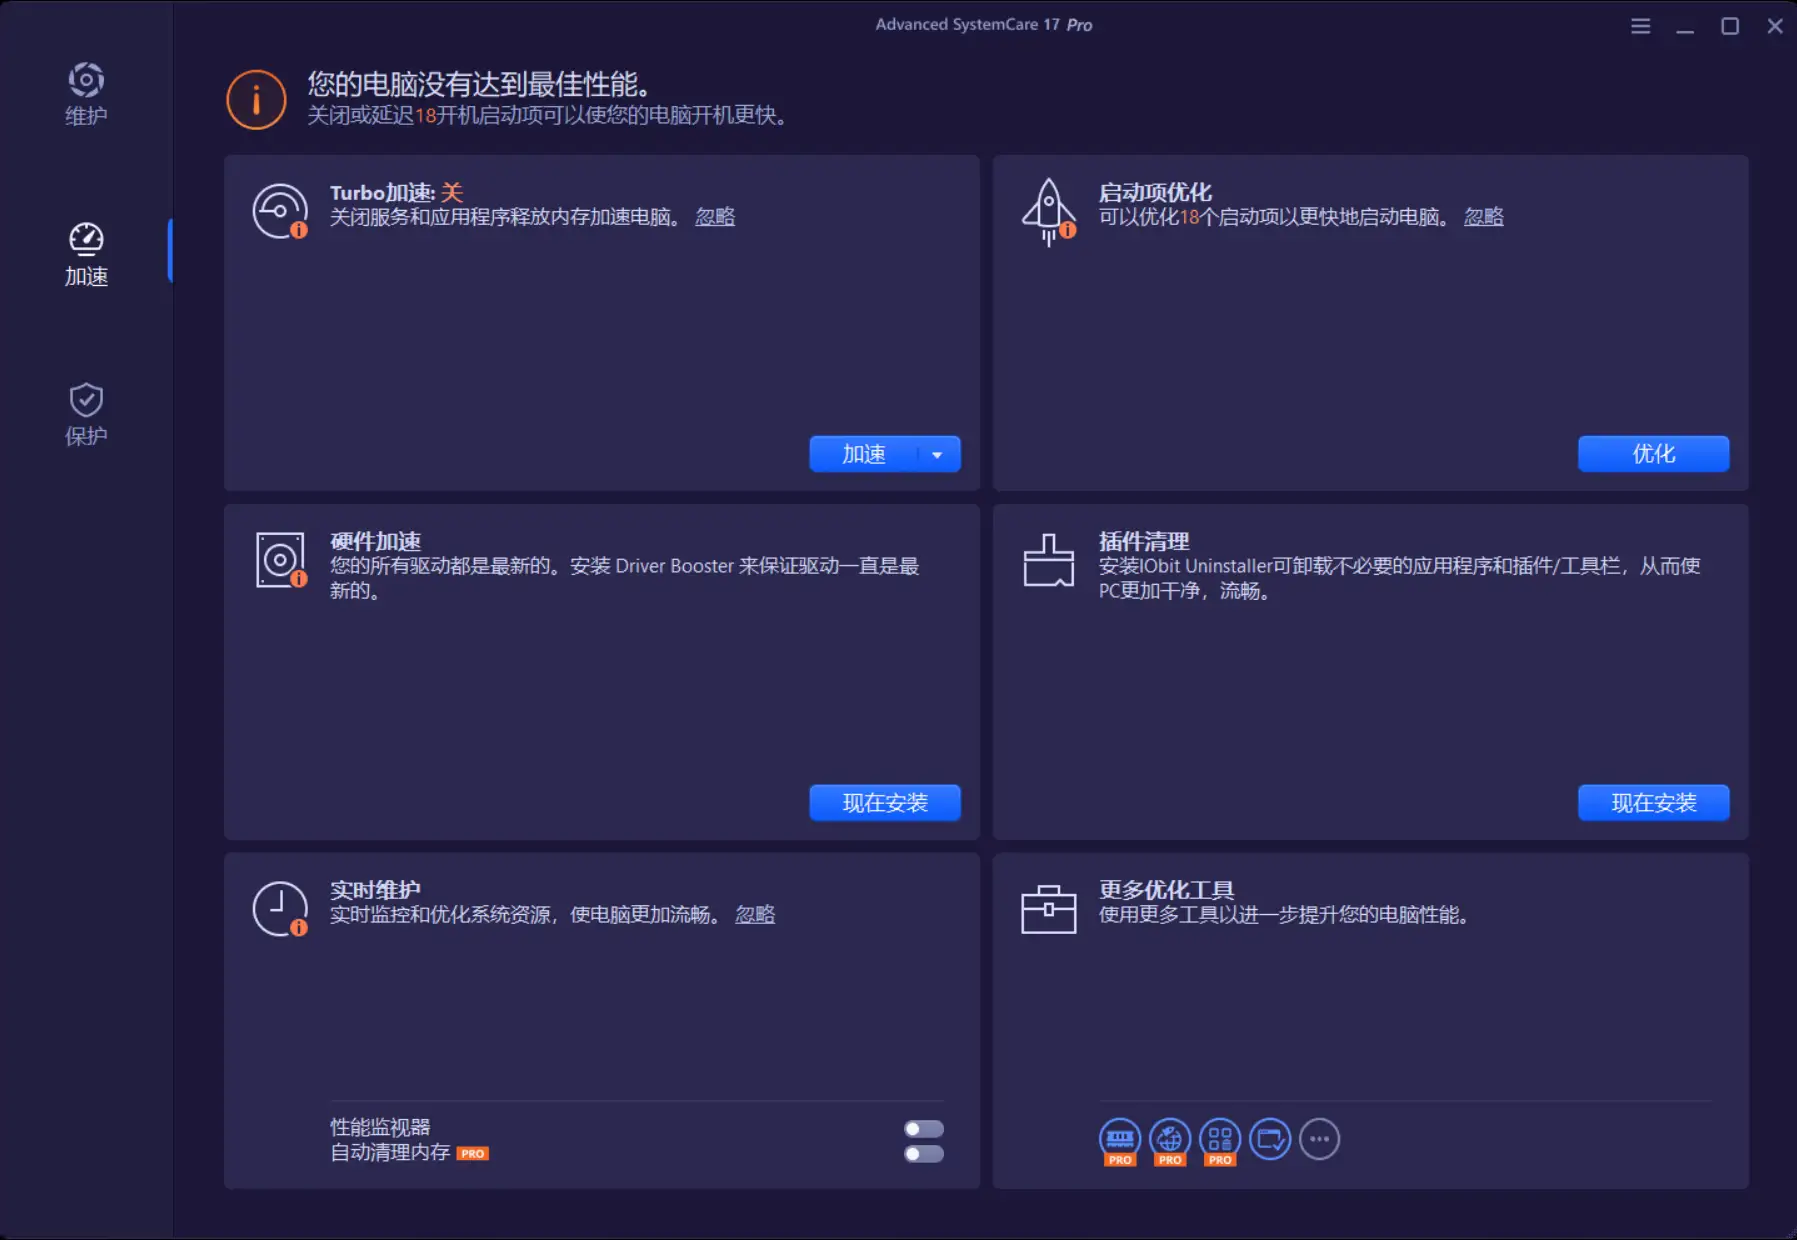Click the 实时维护 clock icon

tap(280, 909)
